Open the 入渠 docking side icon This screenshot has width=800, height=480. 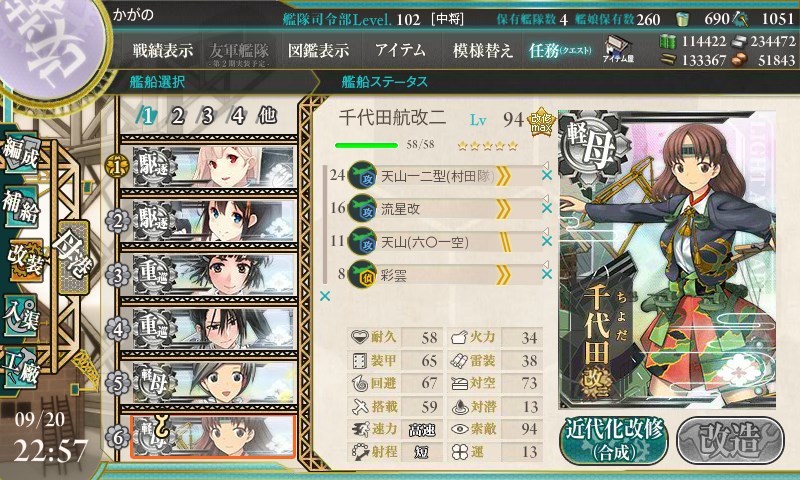pyautogui.click(x=21, y=316)
